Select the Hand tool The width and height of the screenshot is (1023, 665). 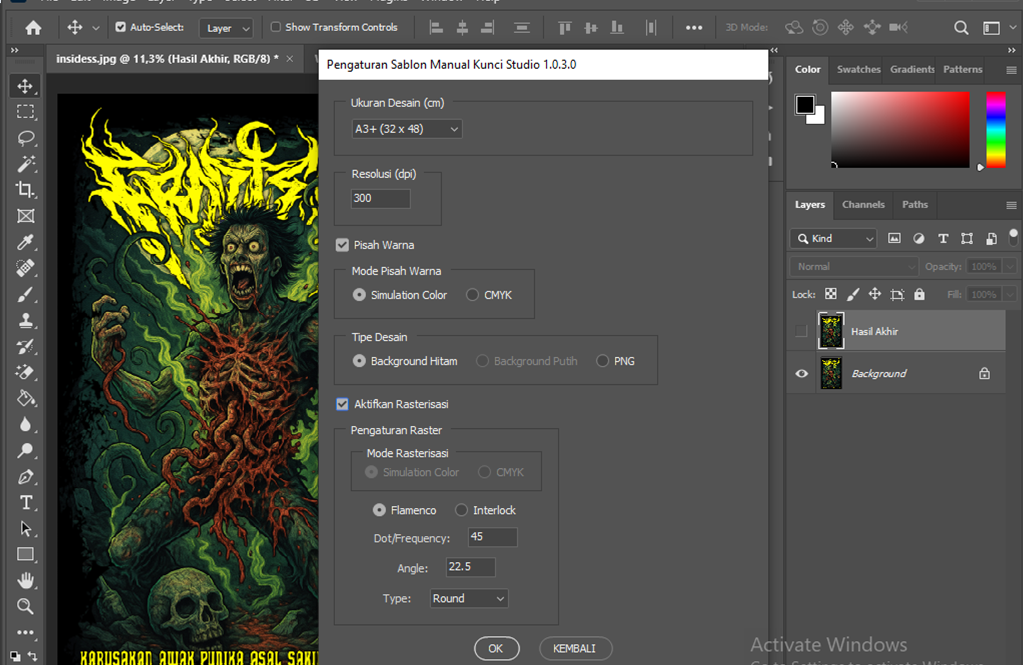coord(26,580)
